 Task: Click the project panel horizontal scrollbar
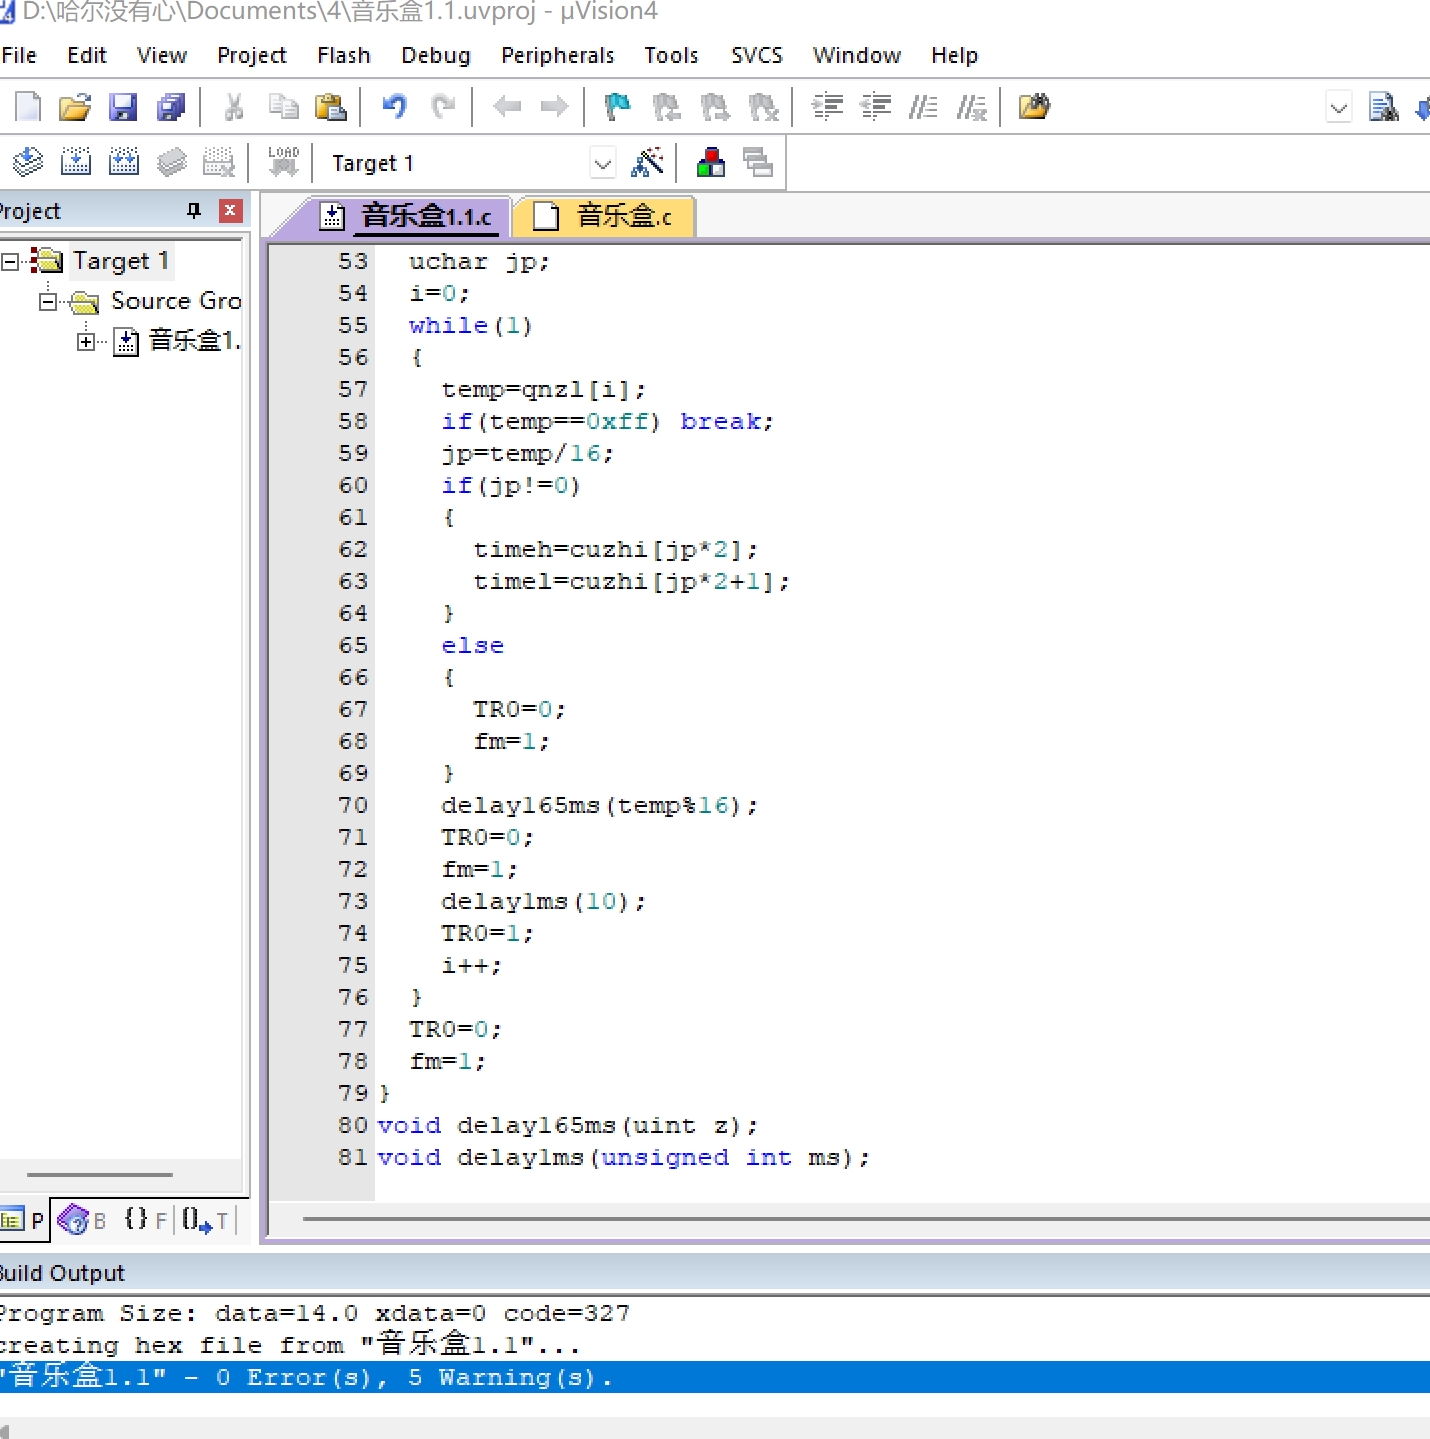tap(100, 1175)
